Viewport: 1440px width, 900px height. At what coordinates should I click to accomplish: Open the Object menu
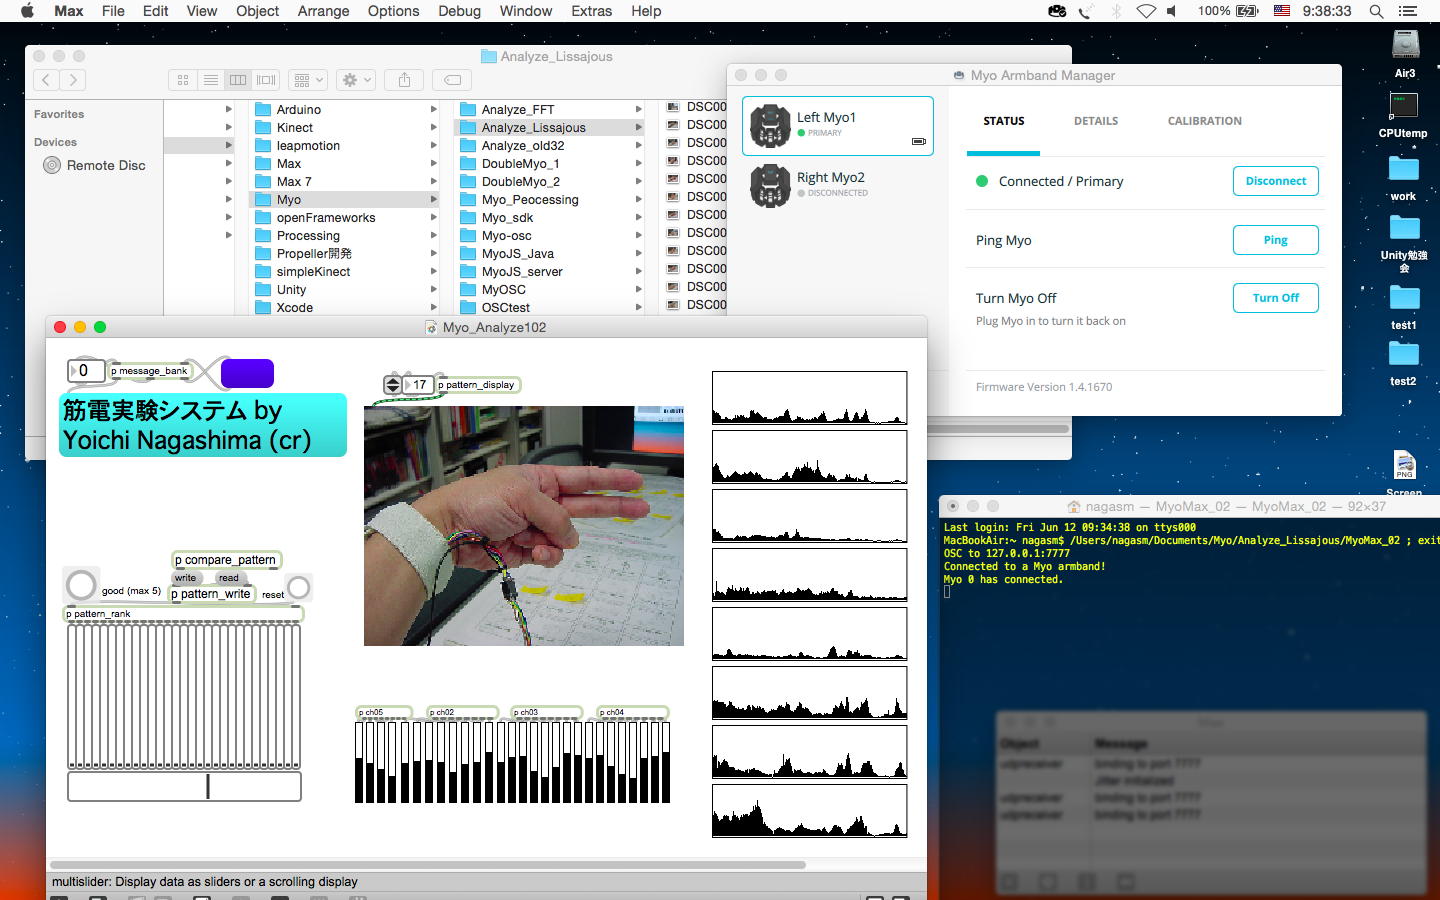point(257,11)
